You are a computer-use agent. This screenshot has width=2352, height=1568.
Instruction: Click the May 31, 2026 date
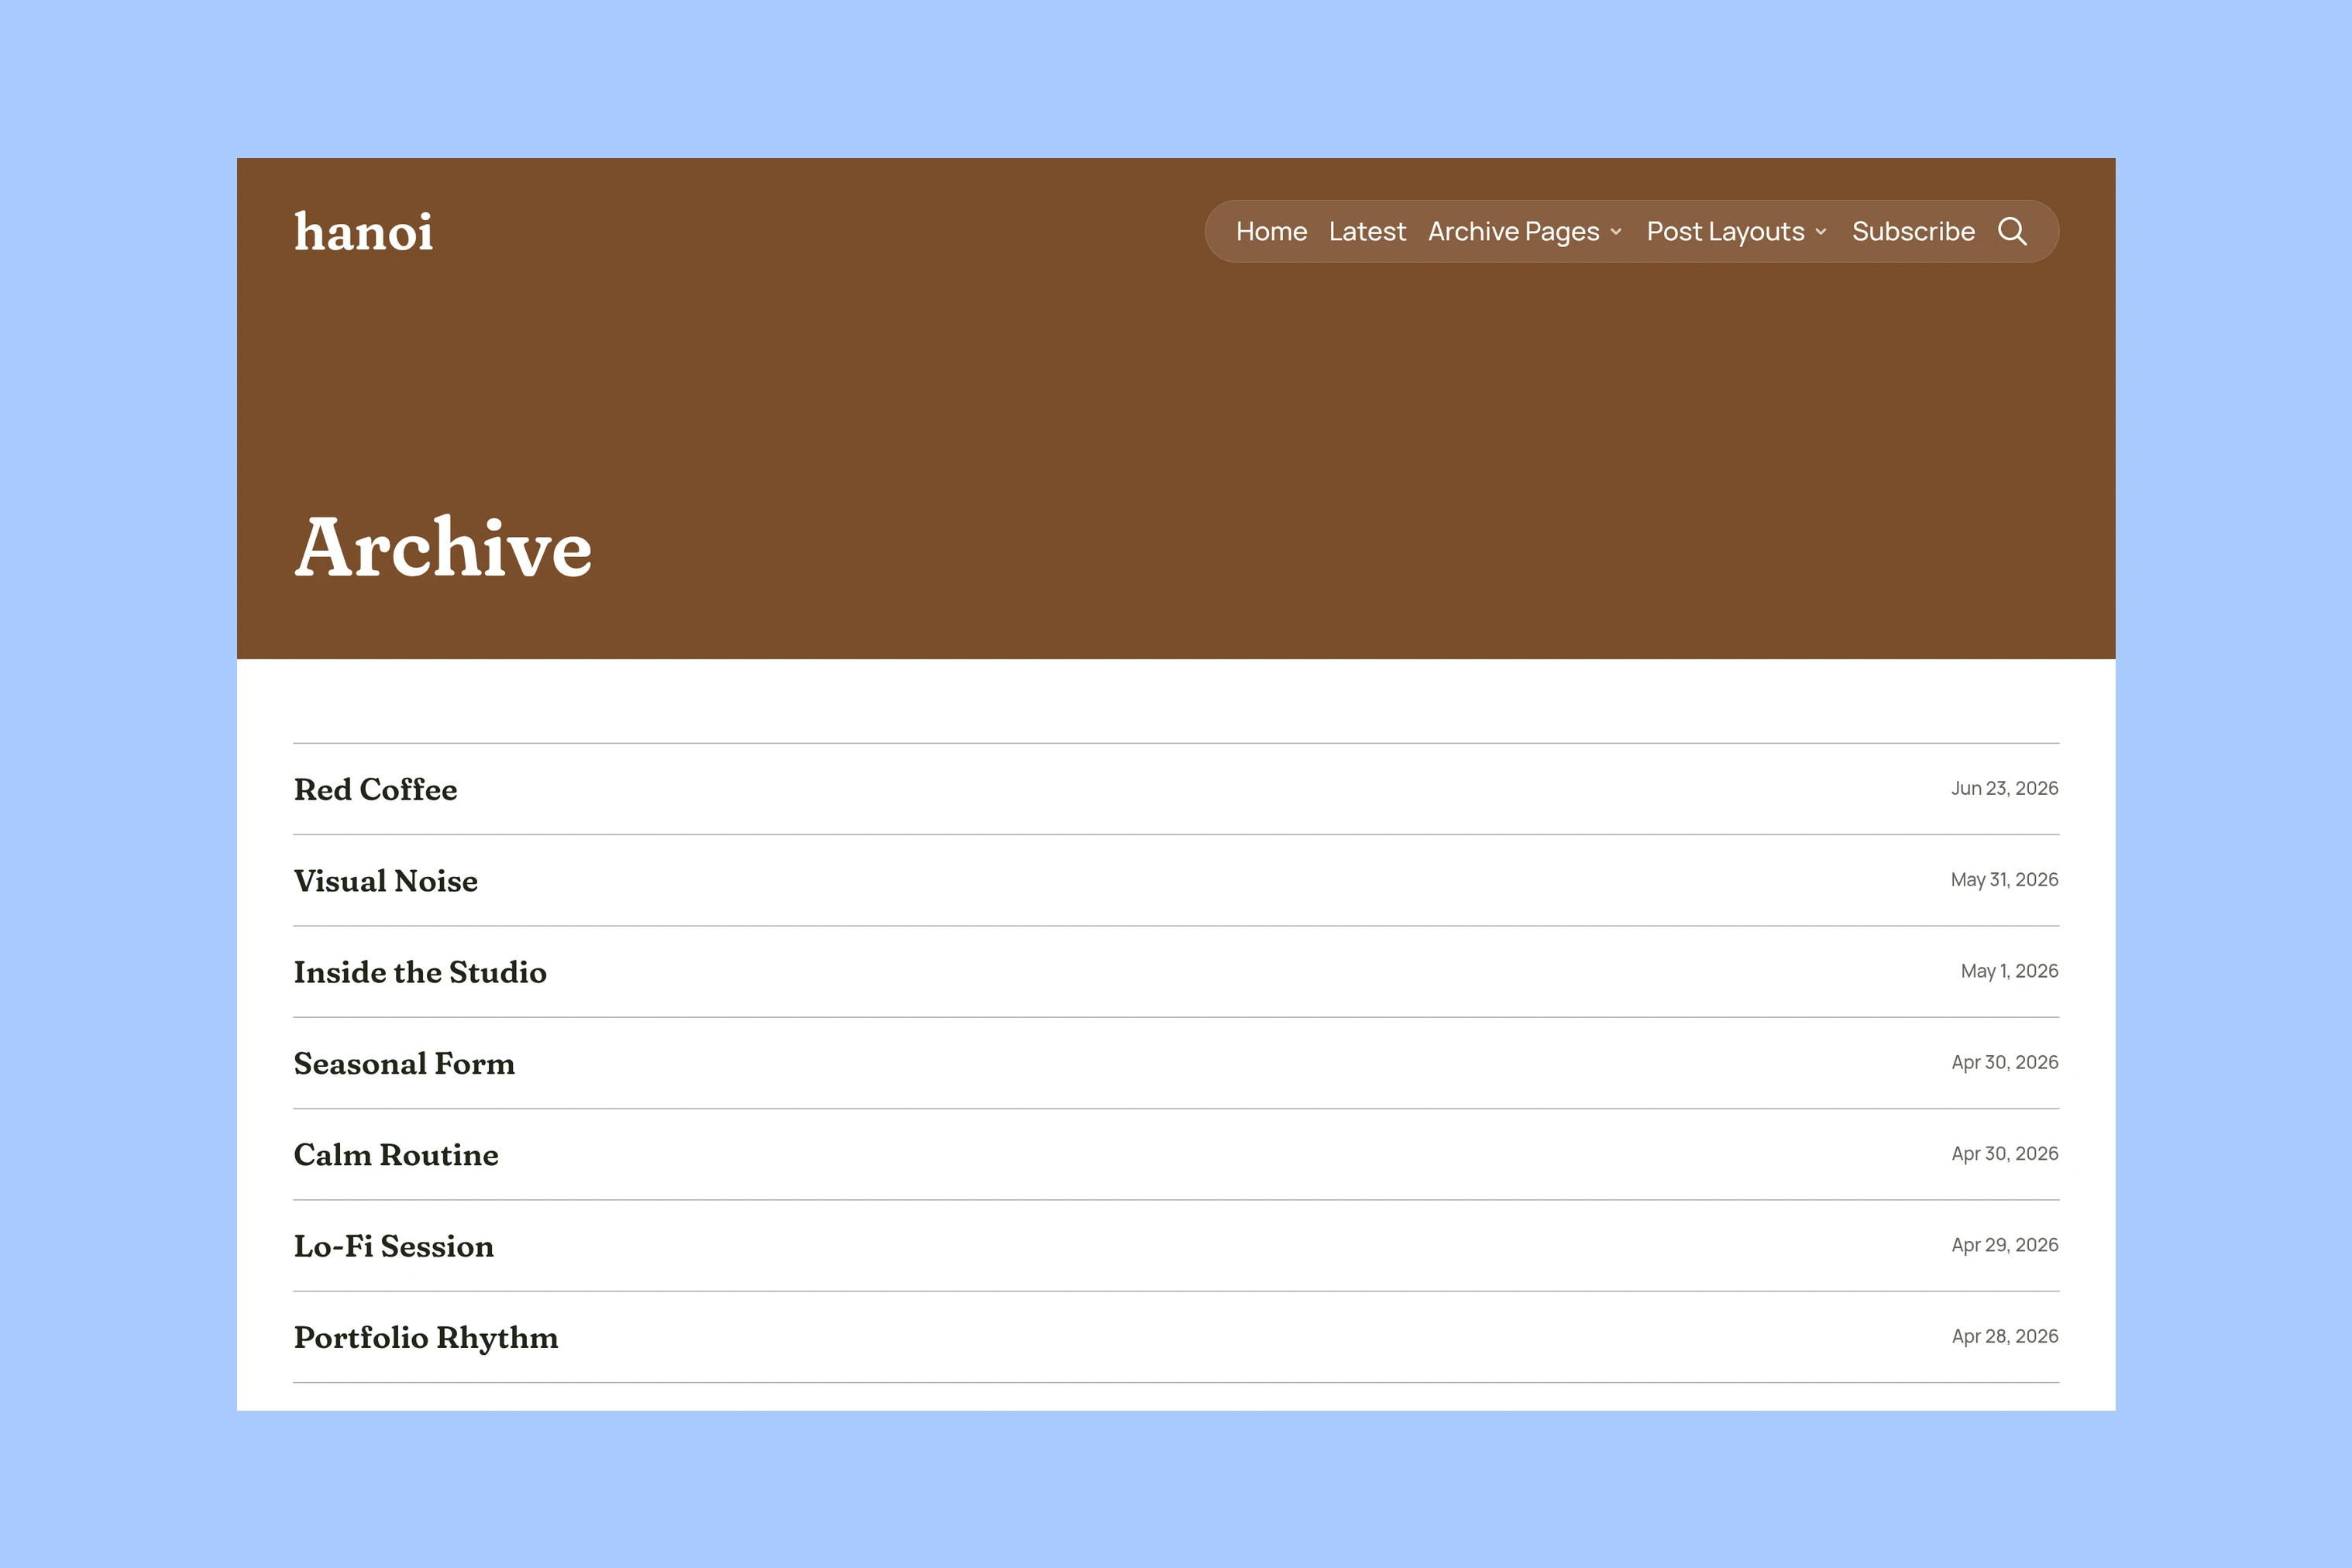(2004, 879)
